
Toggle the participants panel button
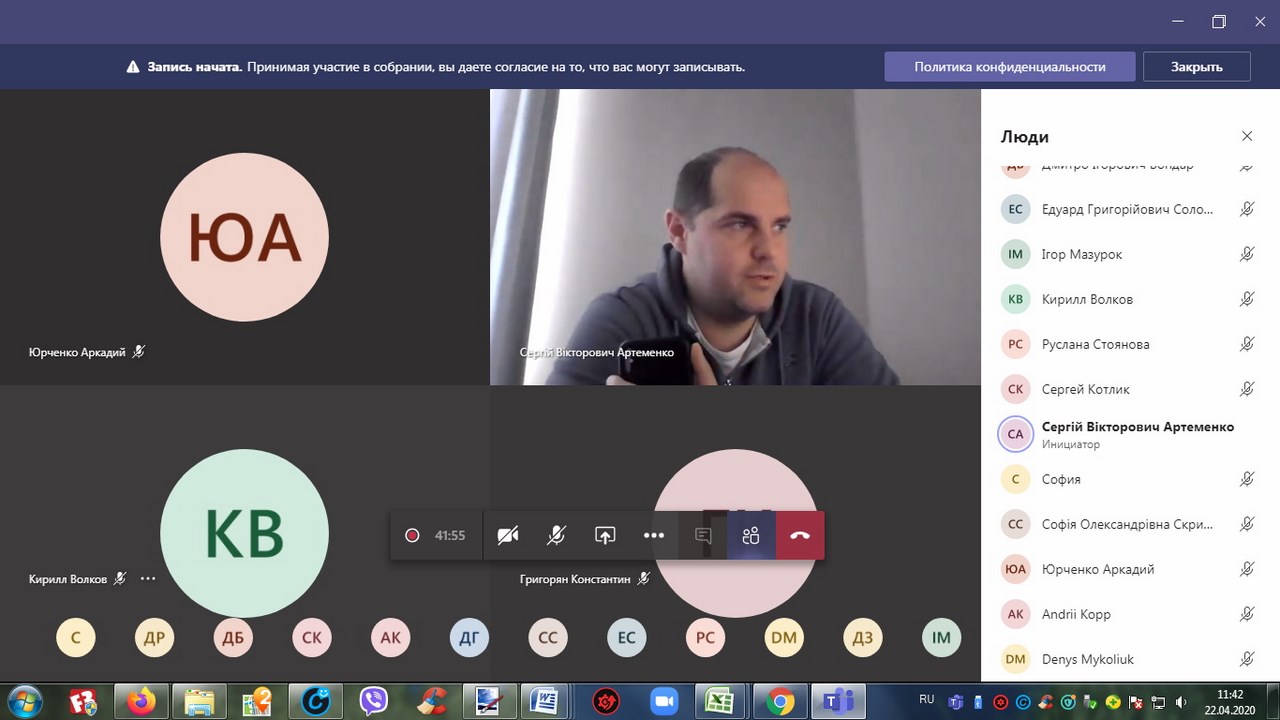751,535
